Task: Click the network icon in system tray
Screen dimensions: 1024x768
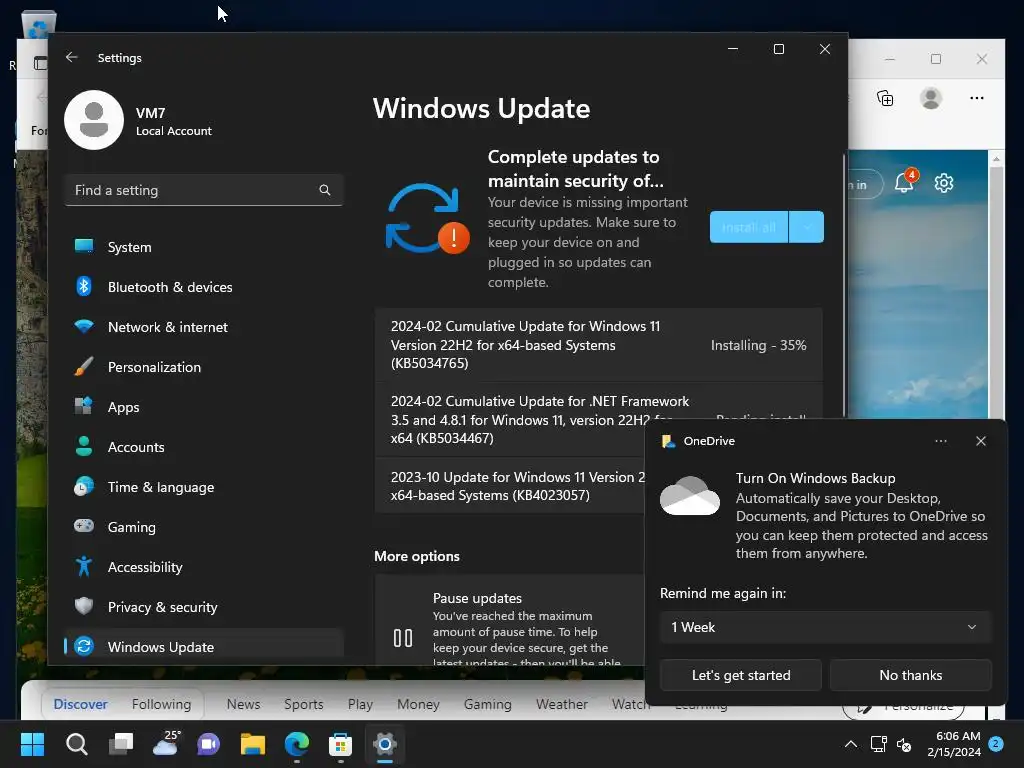Action: pos(878,744)
